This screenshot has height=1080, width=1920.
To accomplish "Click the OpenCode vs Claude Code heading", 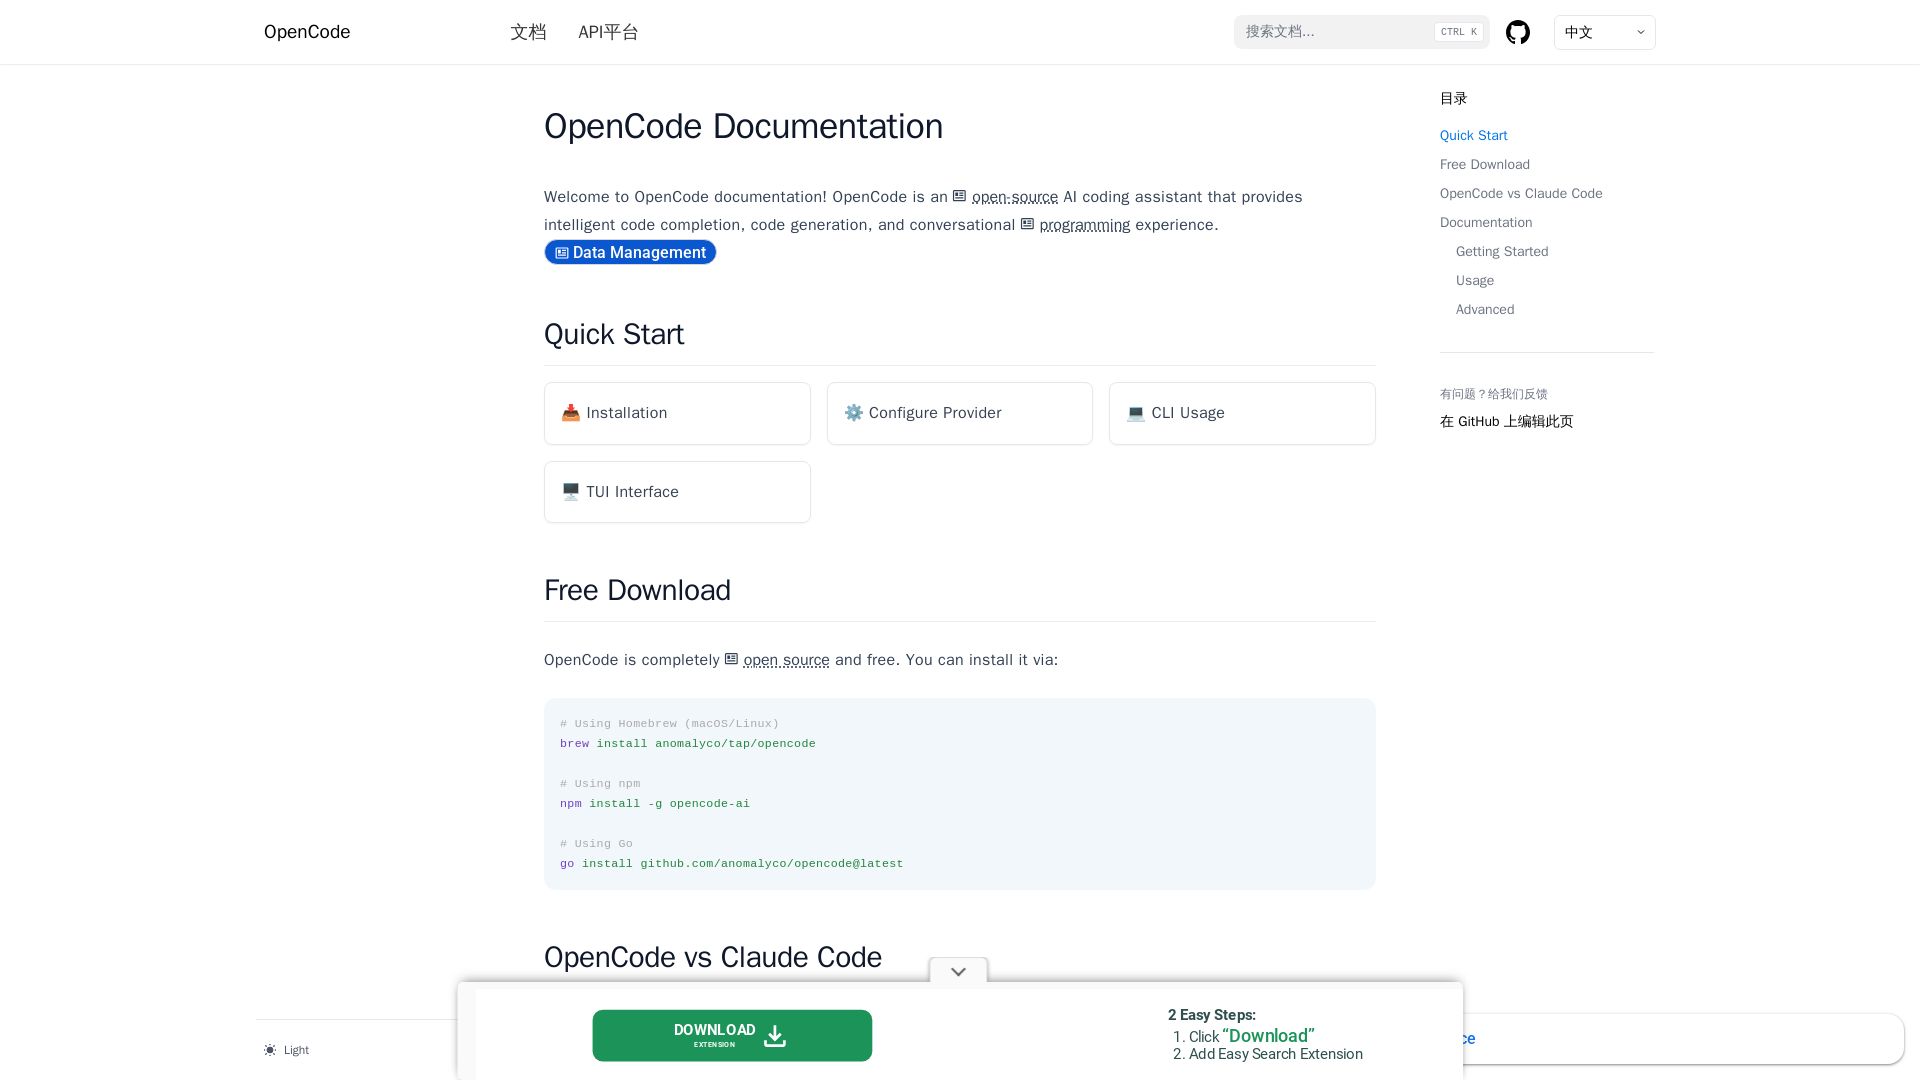I will click(713, 957).
